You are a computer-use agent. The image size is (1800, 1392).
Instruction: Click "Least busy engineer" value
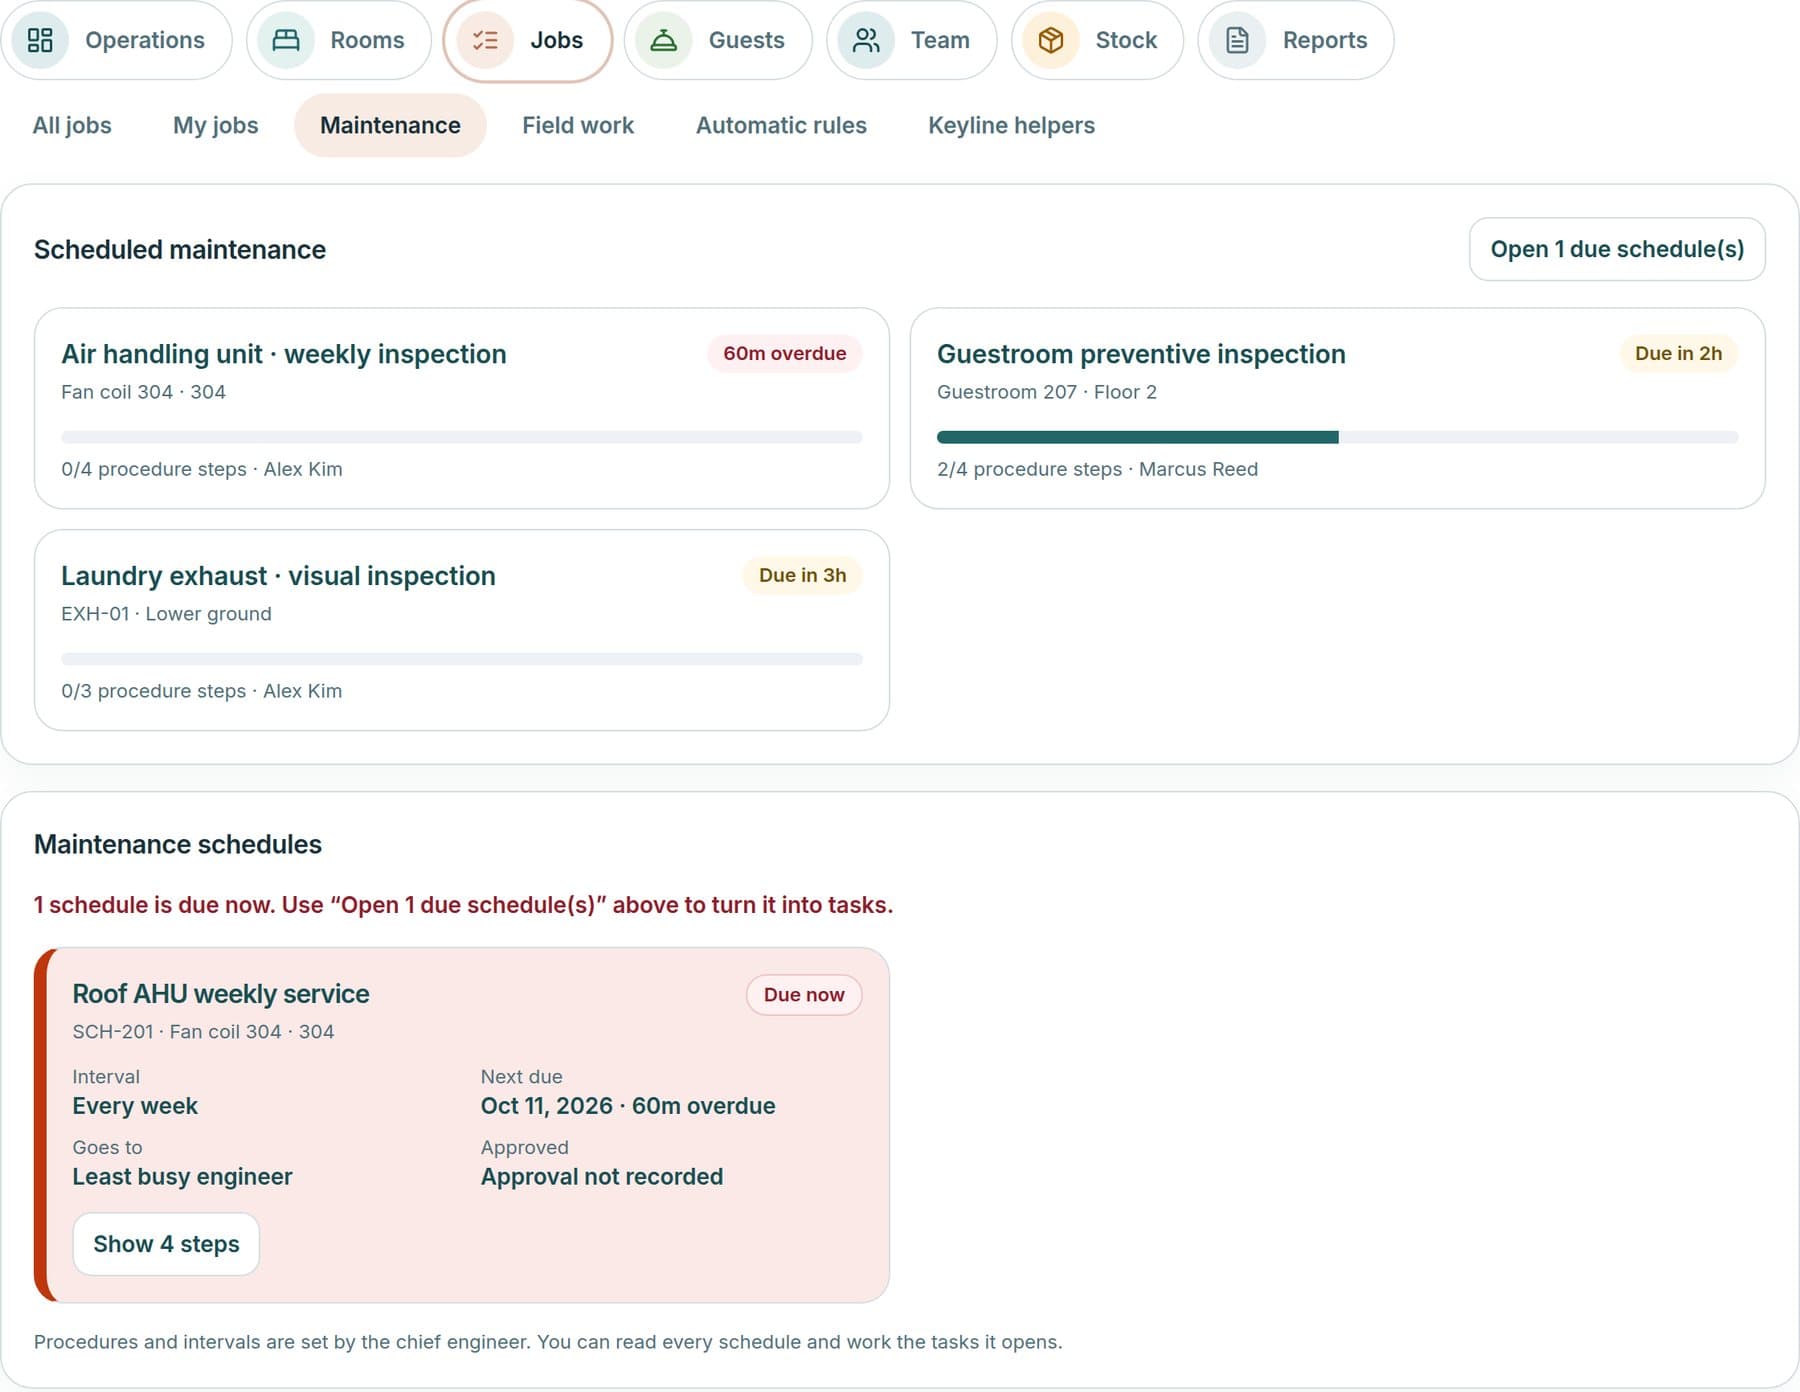(182, 1177)
